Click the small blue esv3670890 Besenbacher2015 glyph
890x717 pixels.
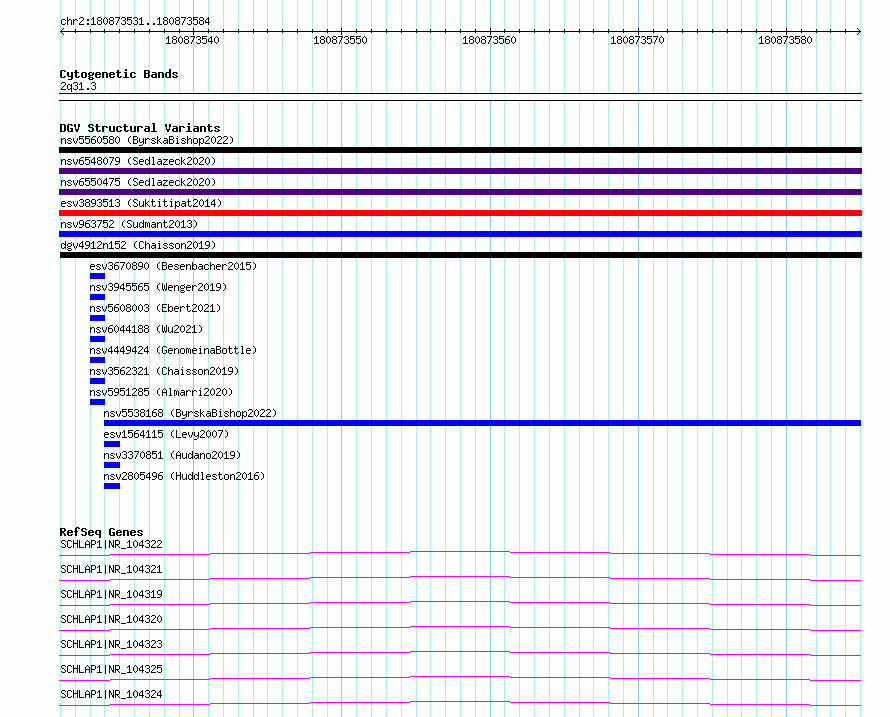(x=97, y=276)
